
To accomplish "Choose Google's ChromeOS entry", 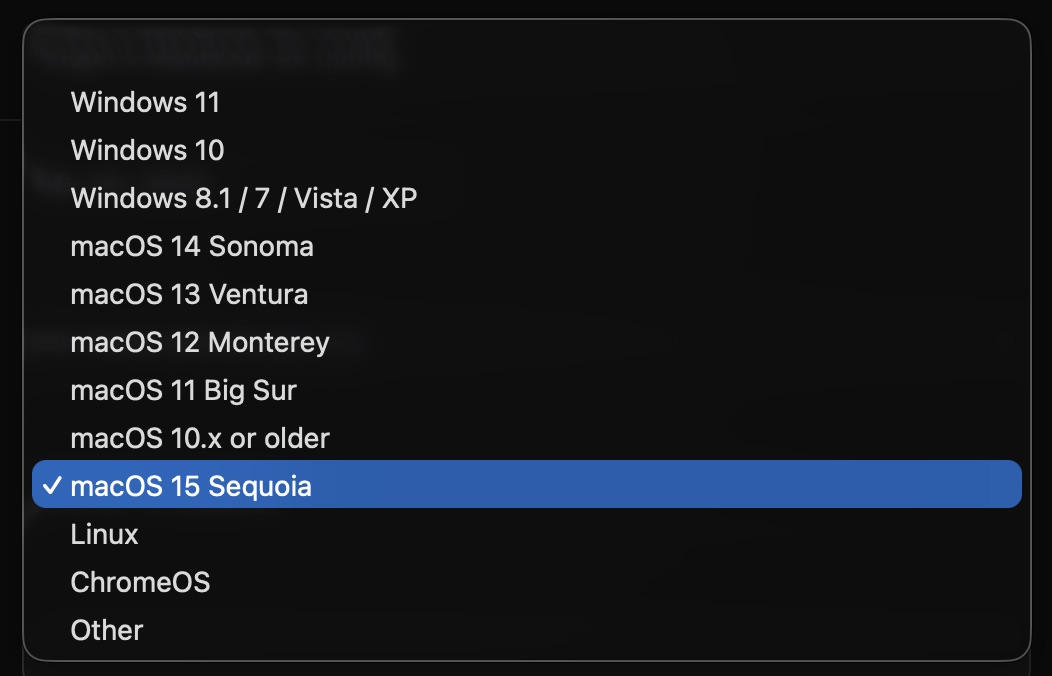I will tap(140, 582).
